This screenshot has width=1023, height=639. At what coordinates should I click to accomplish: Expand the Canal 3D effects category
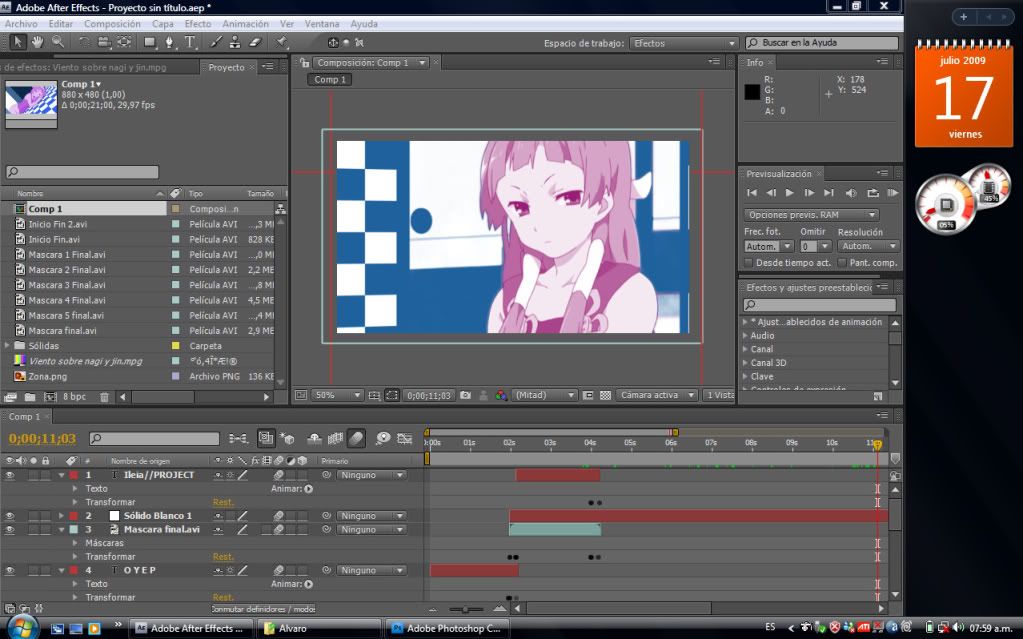745,363
